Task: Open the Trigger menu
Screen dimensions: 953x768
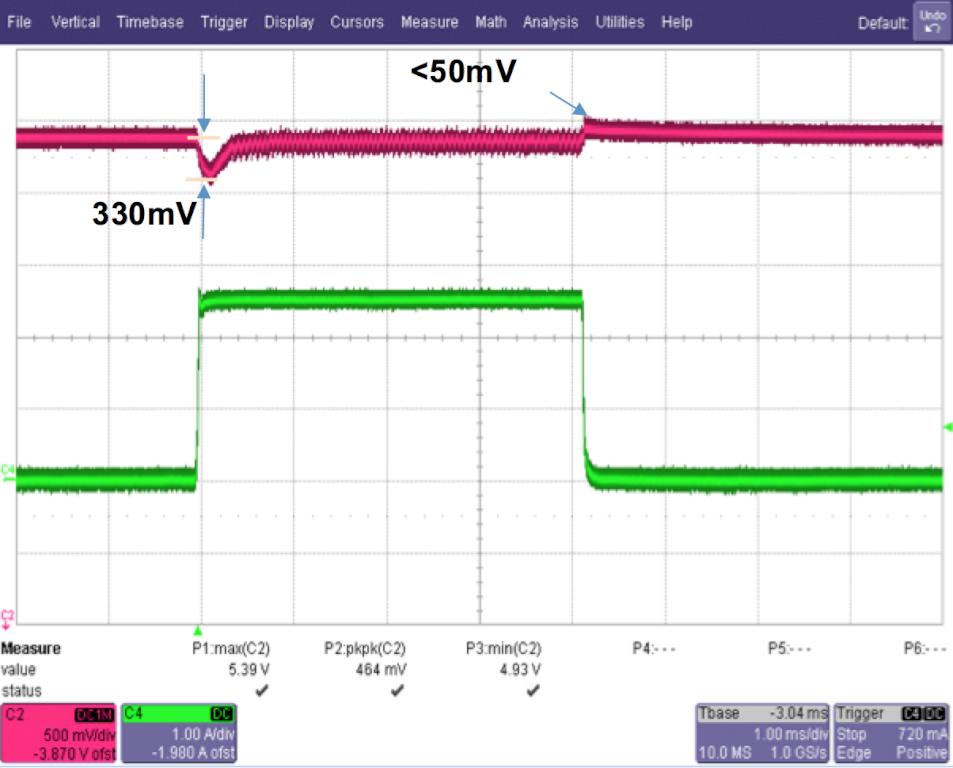Action: coord(224,22)
